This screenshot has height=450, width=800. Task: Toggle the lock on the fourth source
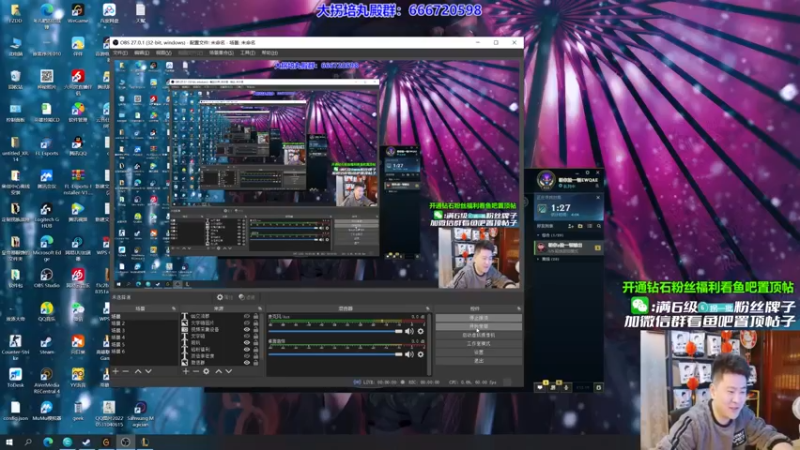point(256,336)
